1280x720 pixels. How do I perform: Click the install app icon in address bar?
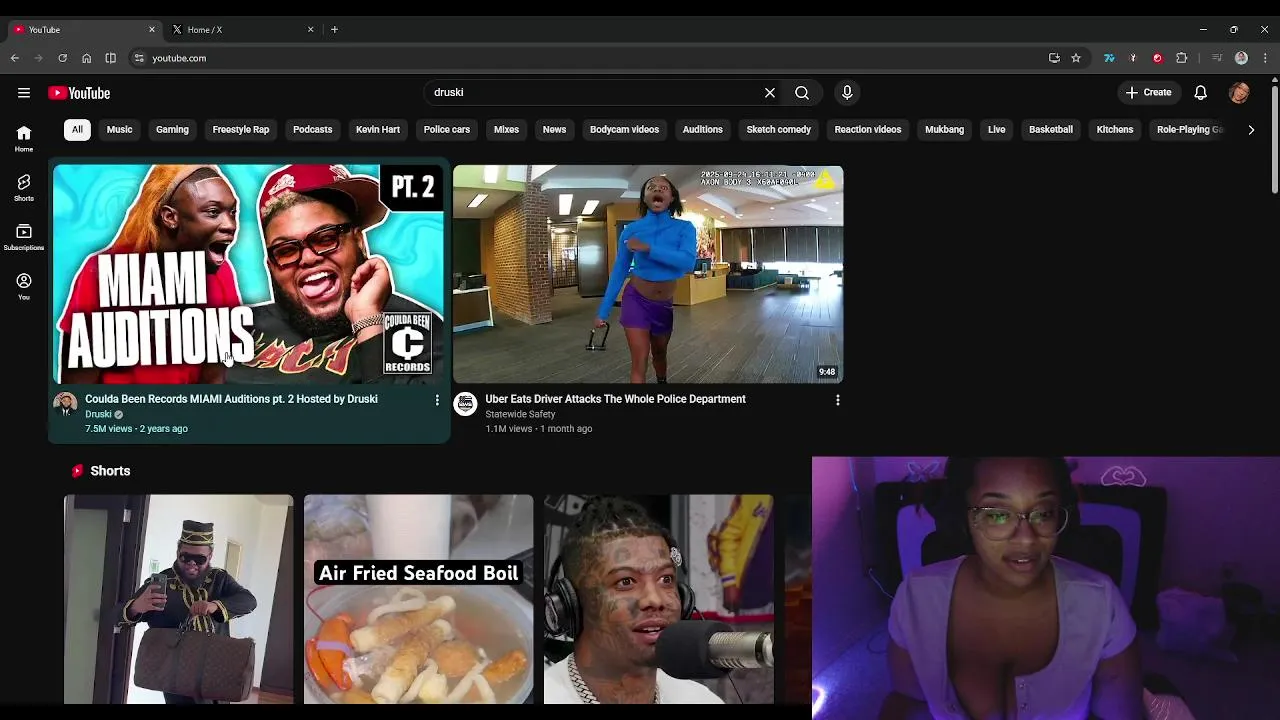[x=1054, y=58]
